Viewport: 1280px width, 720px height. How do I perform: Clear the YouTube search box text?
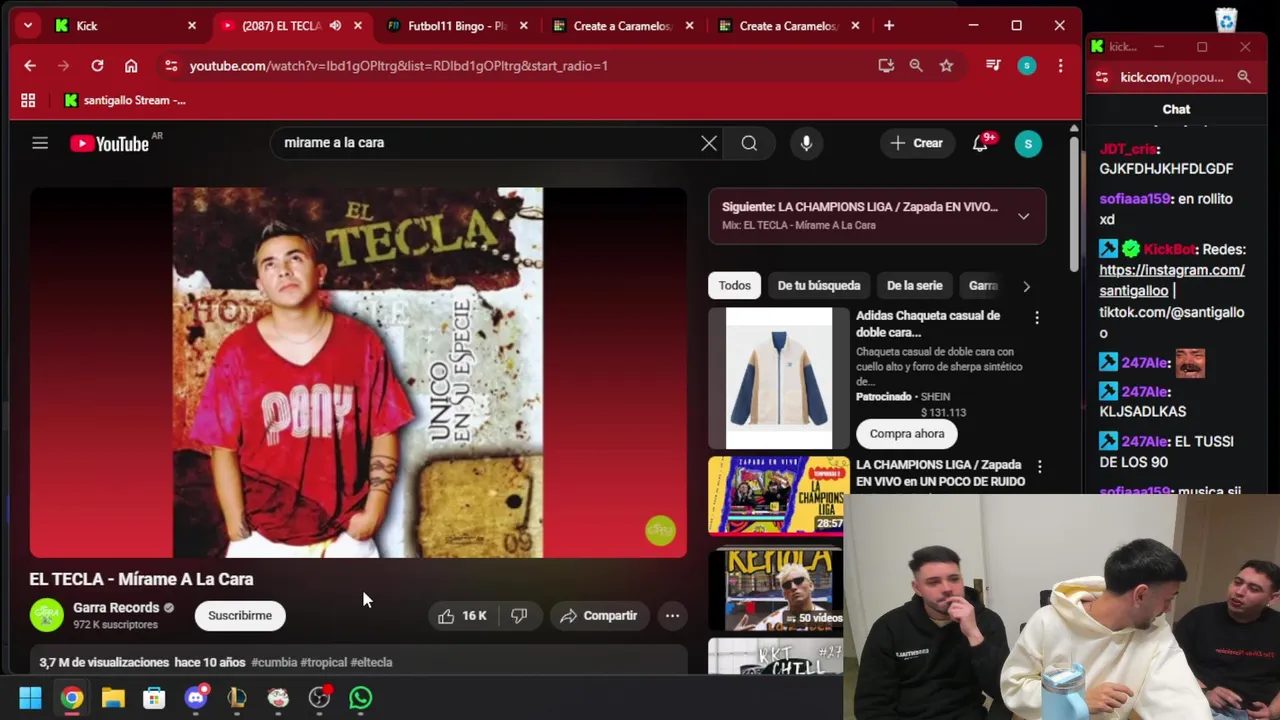[709, 143]
